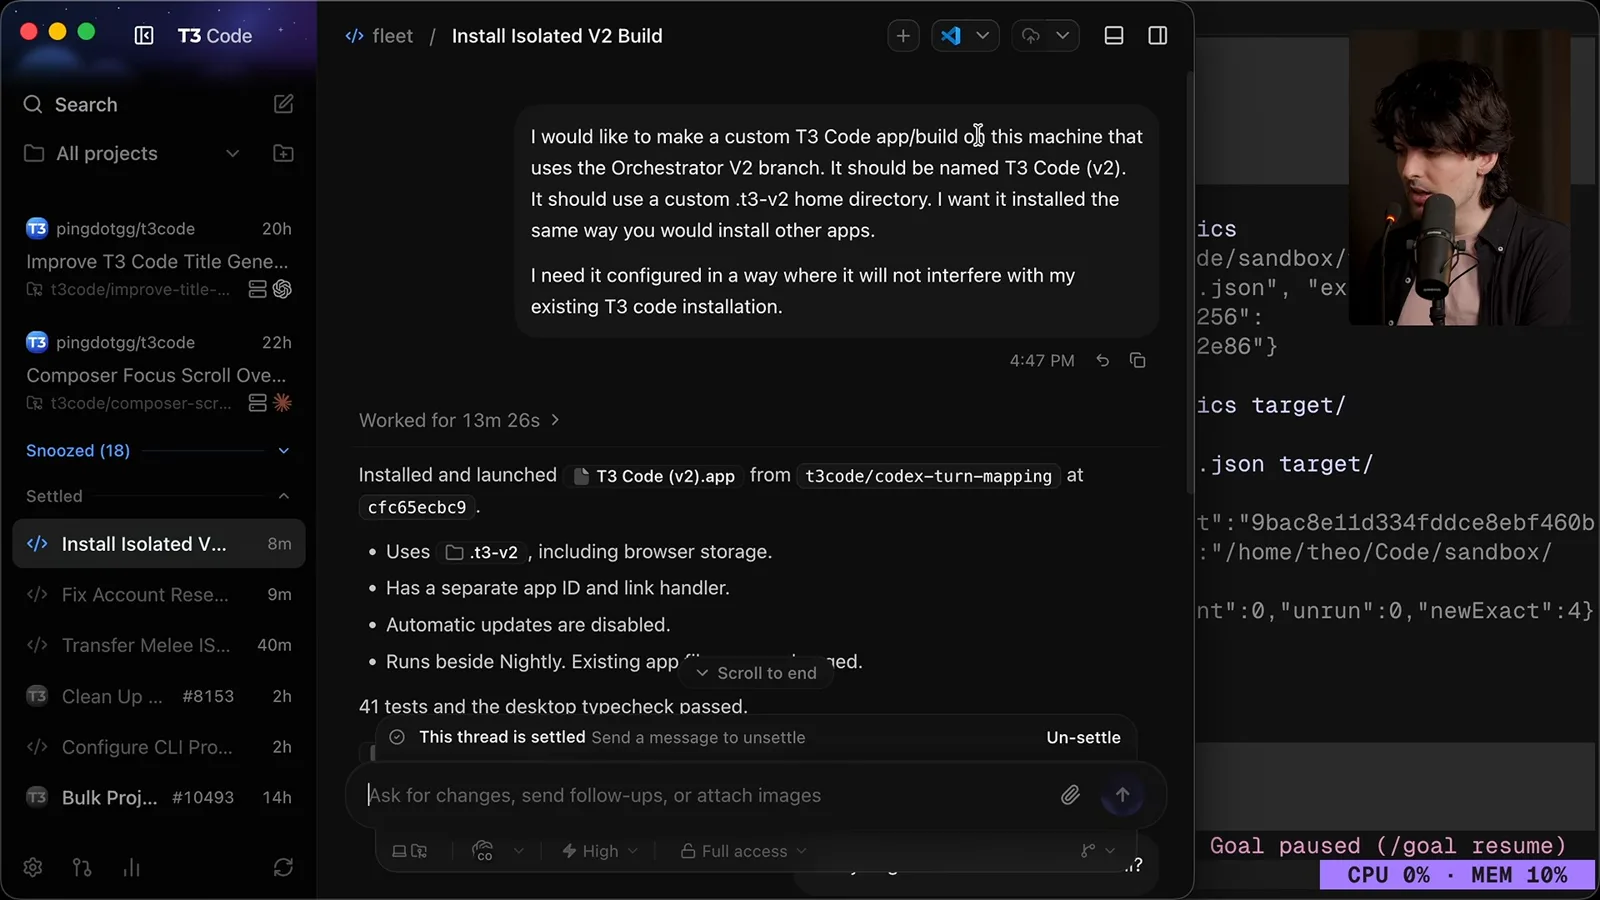Open the Bulk Proj... #10493 thread
The height and width of the screenshot is (900, 1600).
[x=158, y=798]
